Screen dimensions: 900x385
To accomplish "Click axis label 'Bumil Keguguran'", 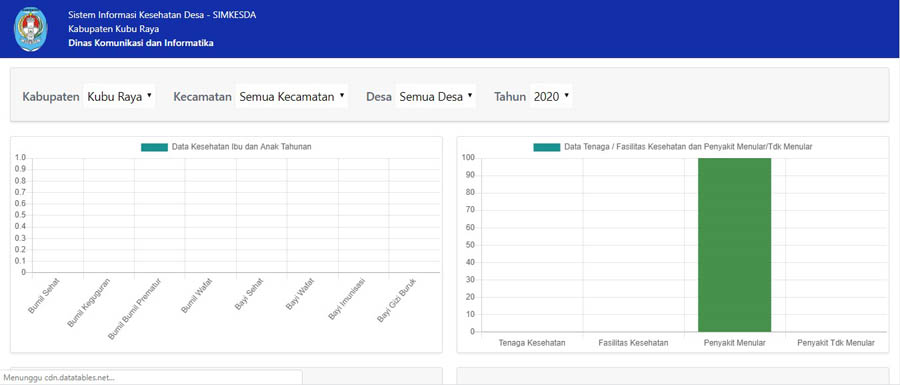I will click(90, 302).
